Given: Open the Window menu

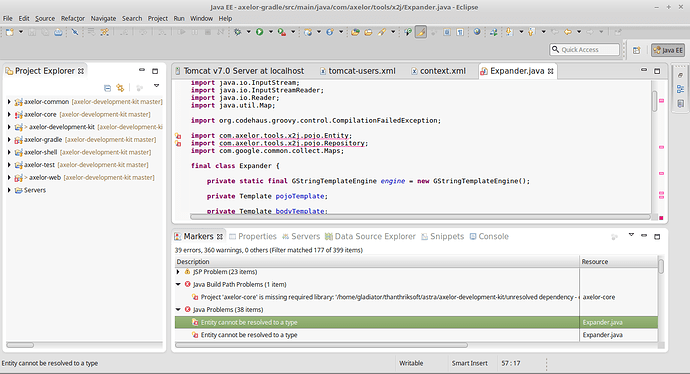Looking at the screenshot, I should click(x=201, y=18).
